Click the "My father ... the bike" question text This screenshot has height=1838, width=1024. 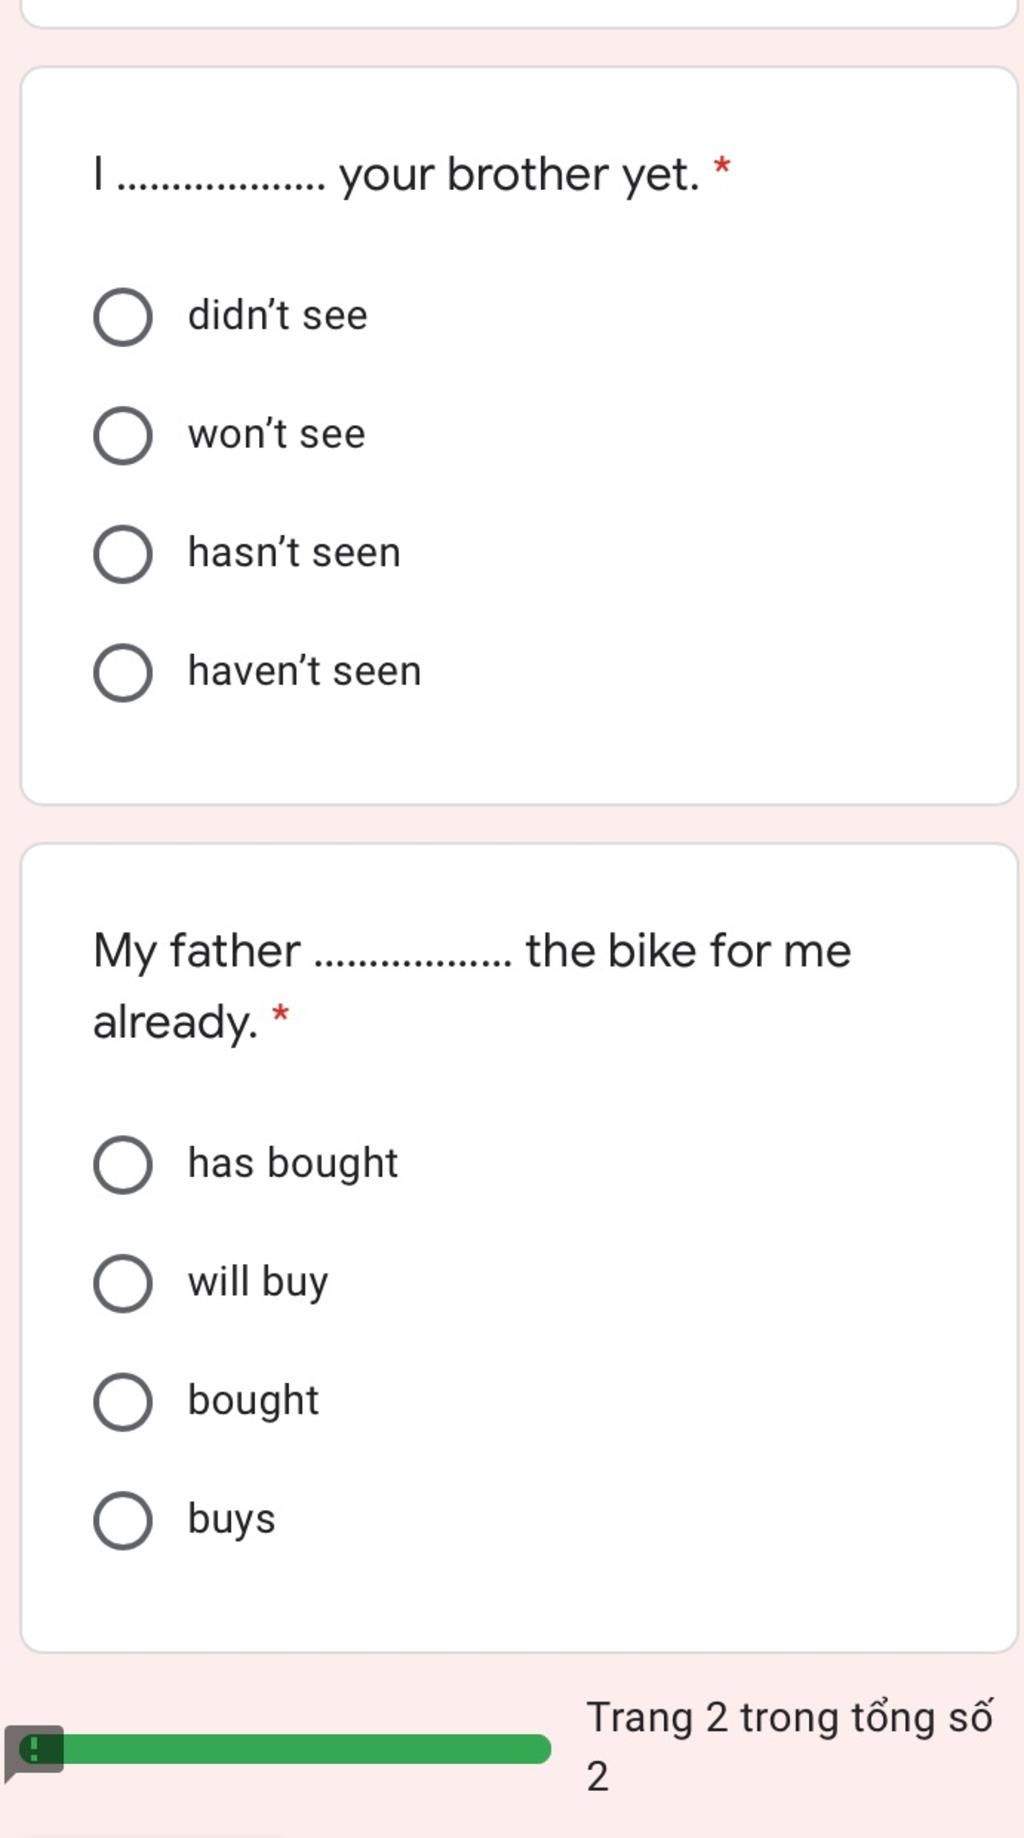pos(472,986)
